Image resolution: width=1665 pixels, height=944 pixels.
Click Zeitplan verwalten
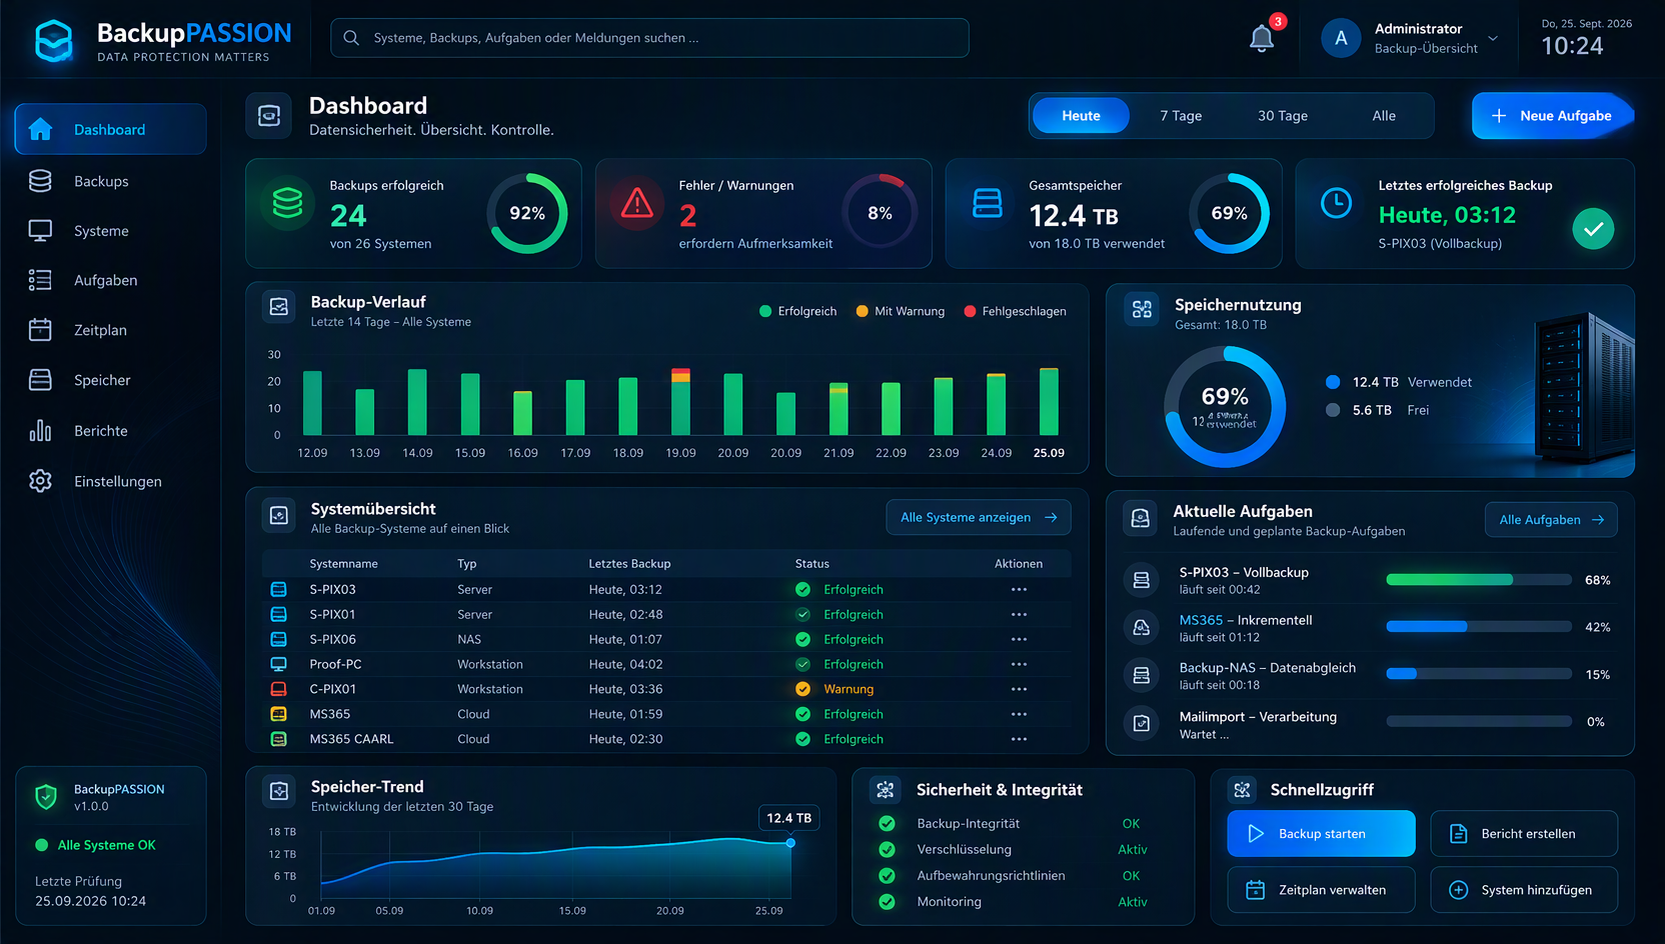pyautogui.click(x=1321, y=890)
